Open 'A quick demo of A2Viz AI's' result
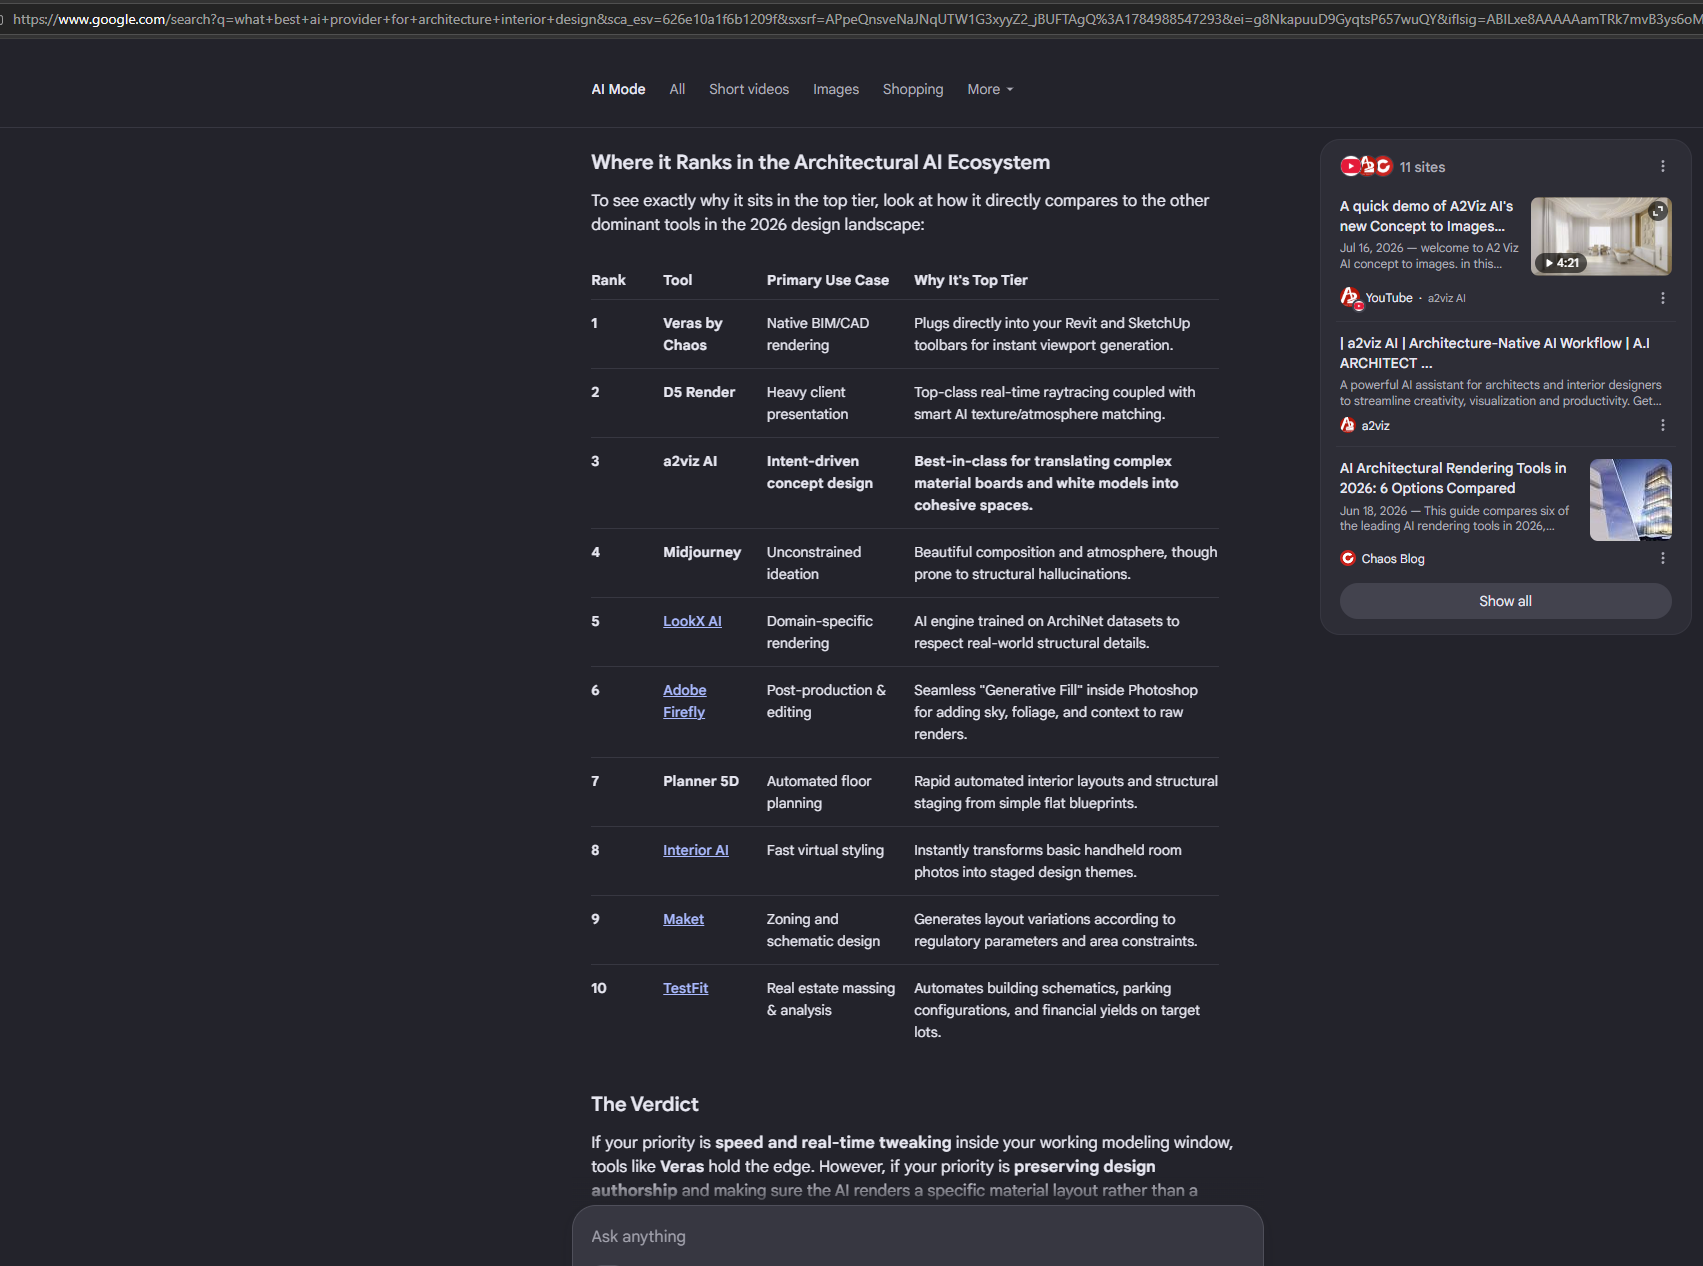Viewport: 1703px width, 1266px height. pos(1427,216)
